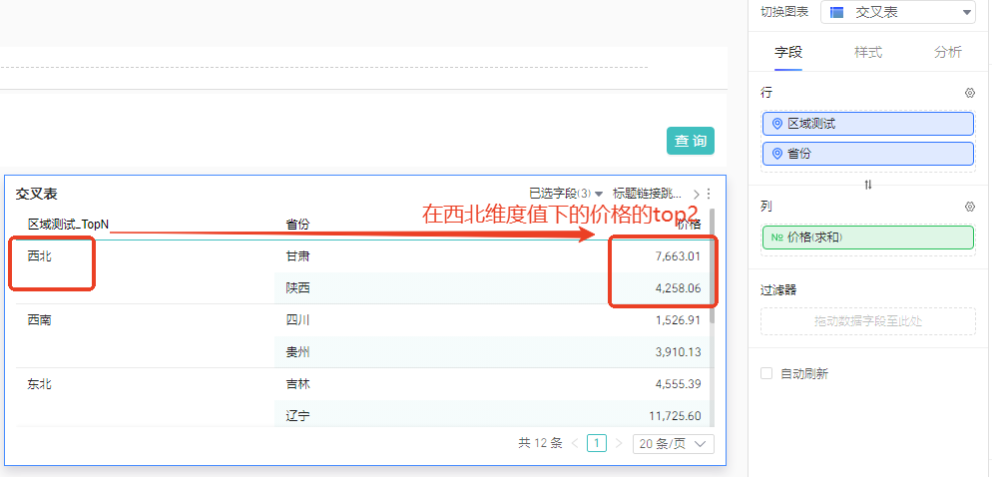Click the swap rows and columns icon
Image resolution: width=992 pixels, height=477 pixels.
pos(867,185)
